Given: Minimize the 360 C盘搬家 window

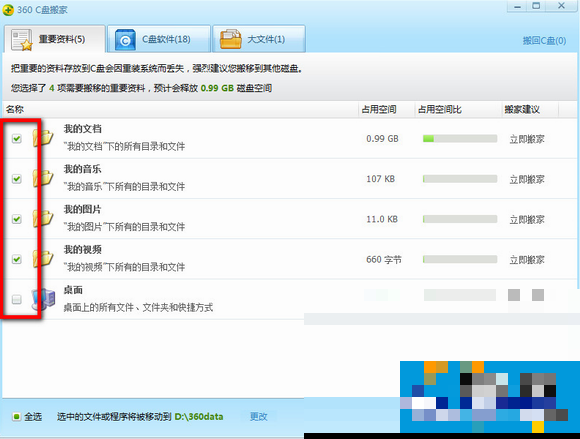Looking at the screenshot, I should pyautogui.click(x=517, y=7).
